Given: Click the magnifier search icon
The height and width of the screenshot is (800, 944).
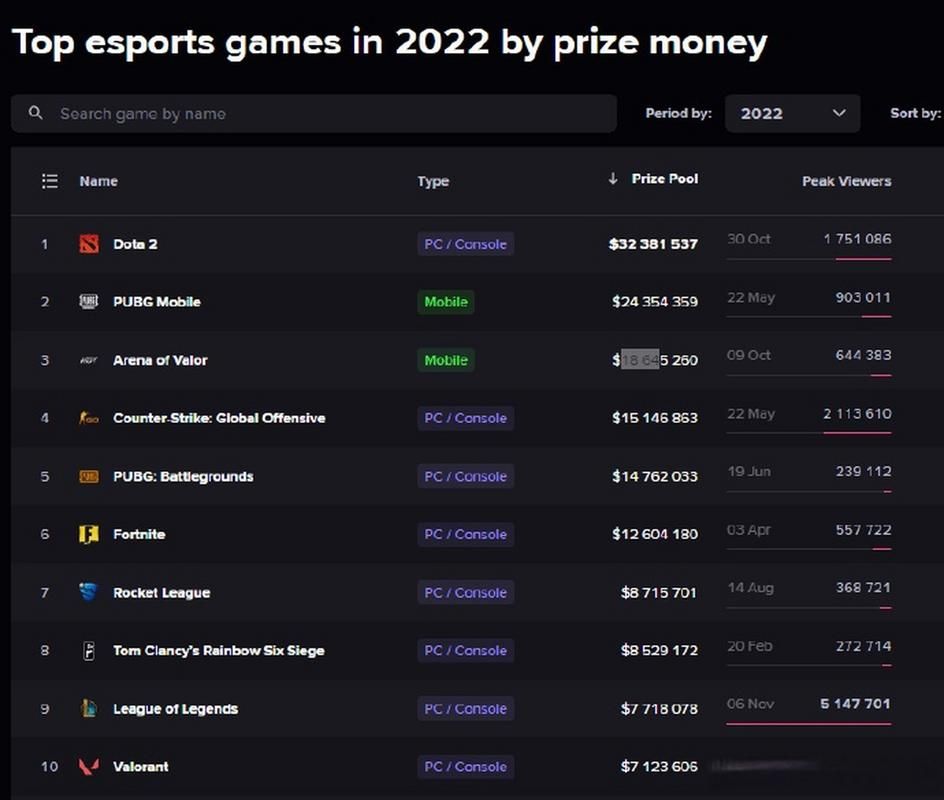Looking at the screenshot, I should tap(36, 113).
